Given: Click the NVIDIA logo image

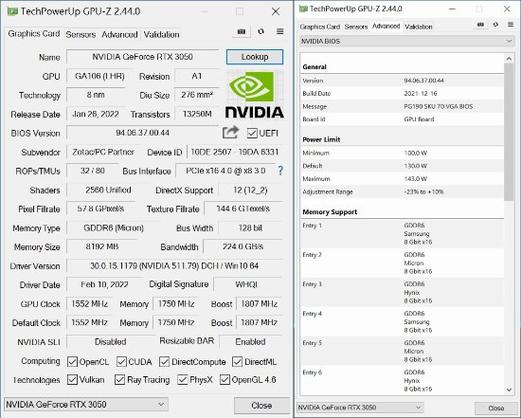Looking at the screenshot, I should (x=254, y=95).
